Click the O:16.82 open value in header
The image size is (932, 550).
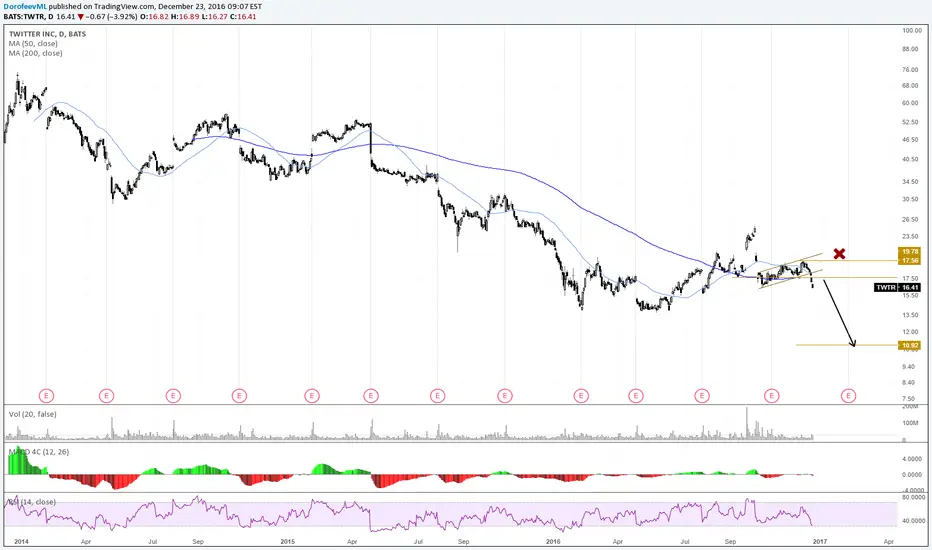(156, 17)
